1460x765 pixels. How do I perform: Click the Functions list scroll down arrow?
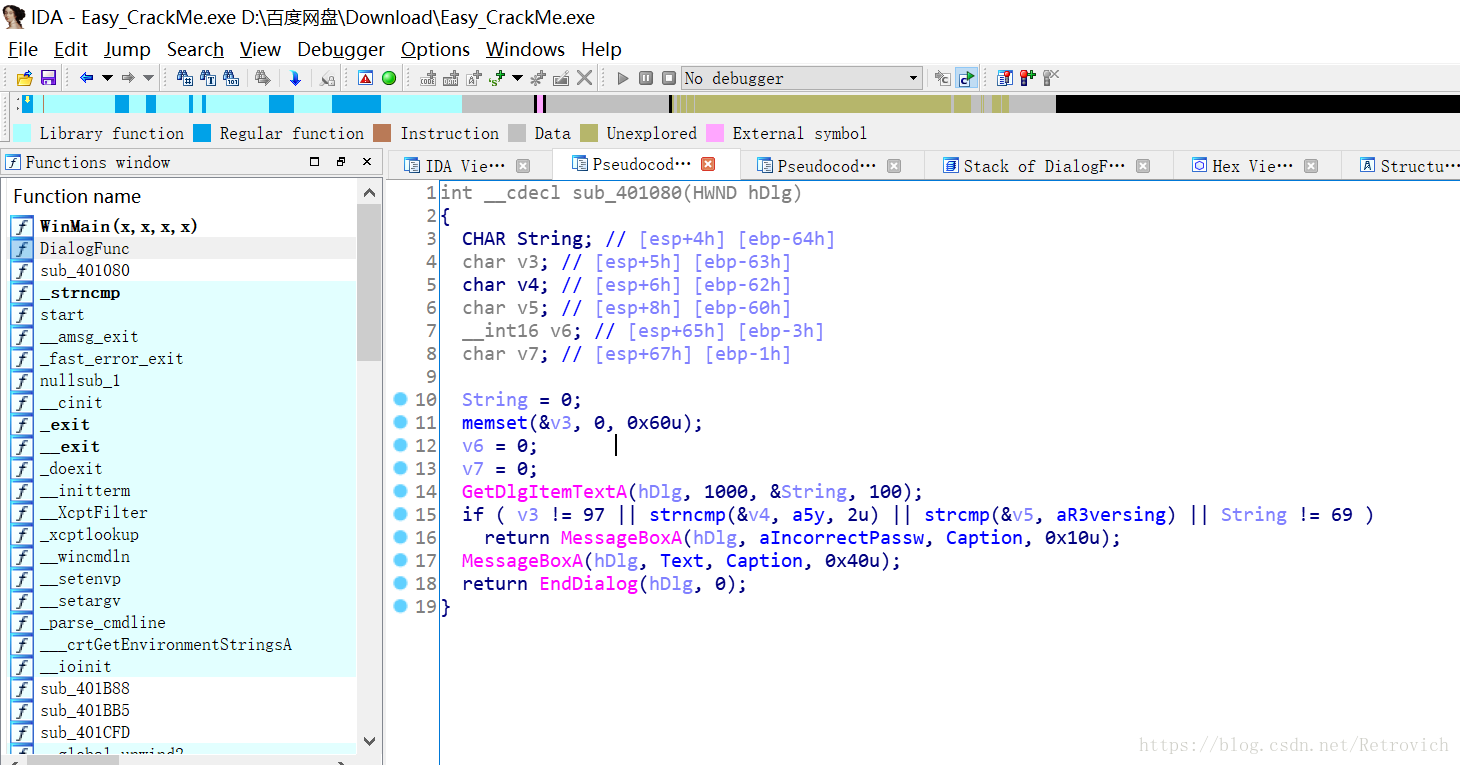pyautogui.click(x=369, y=741)
